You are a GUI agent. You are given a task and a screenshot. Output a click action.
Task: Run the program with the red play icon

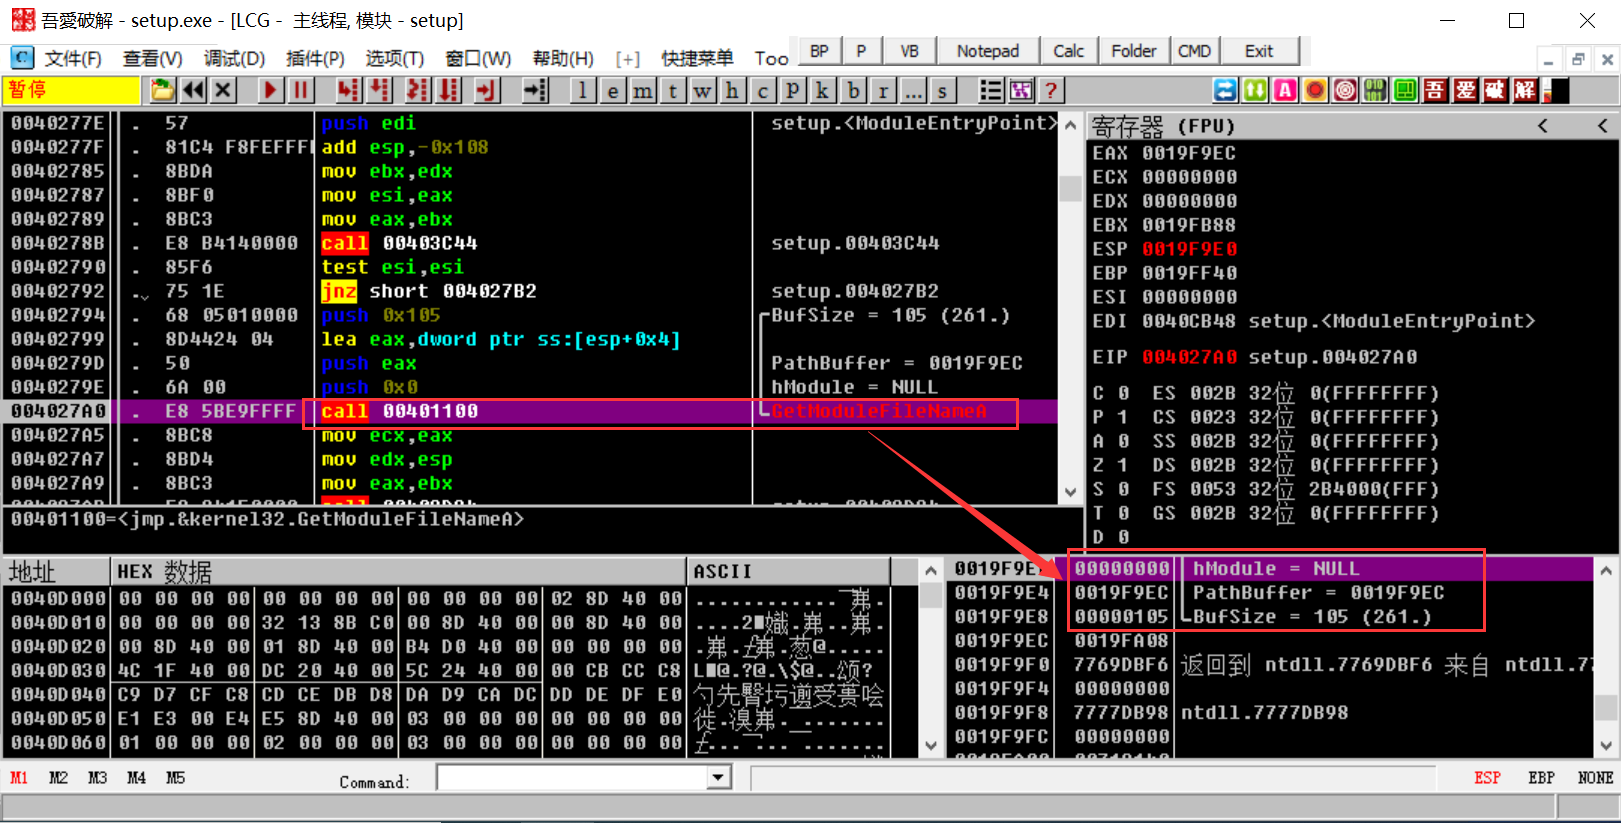pyautogui.click(x=270, y=91)
